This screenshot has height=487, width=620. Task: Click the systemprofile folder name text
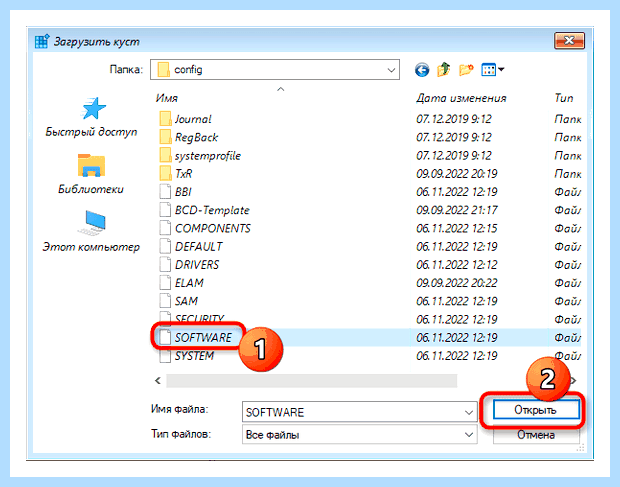(x=208, y=155)
